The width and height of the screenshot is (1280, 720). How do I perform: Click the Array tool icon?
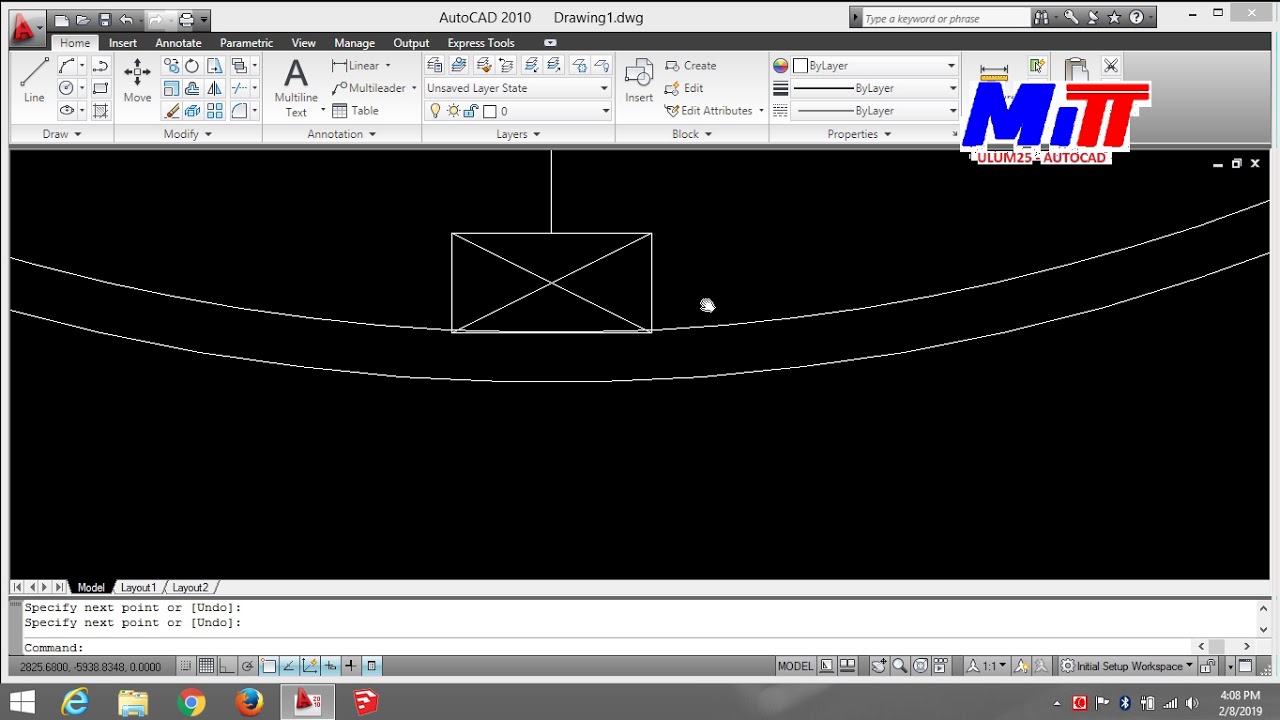point(214,111)
